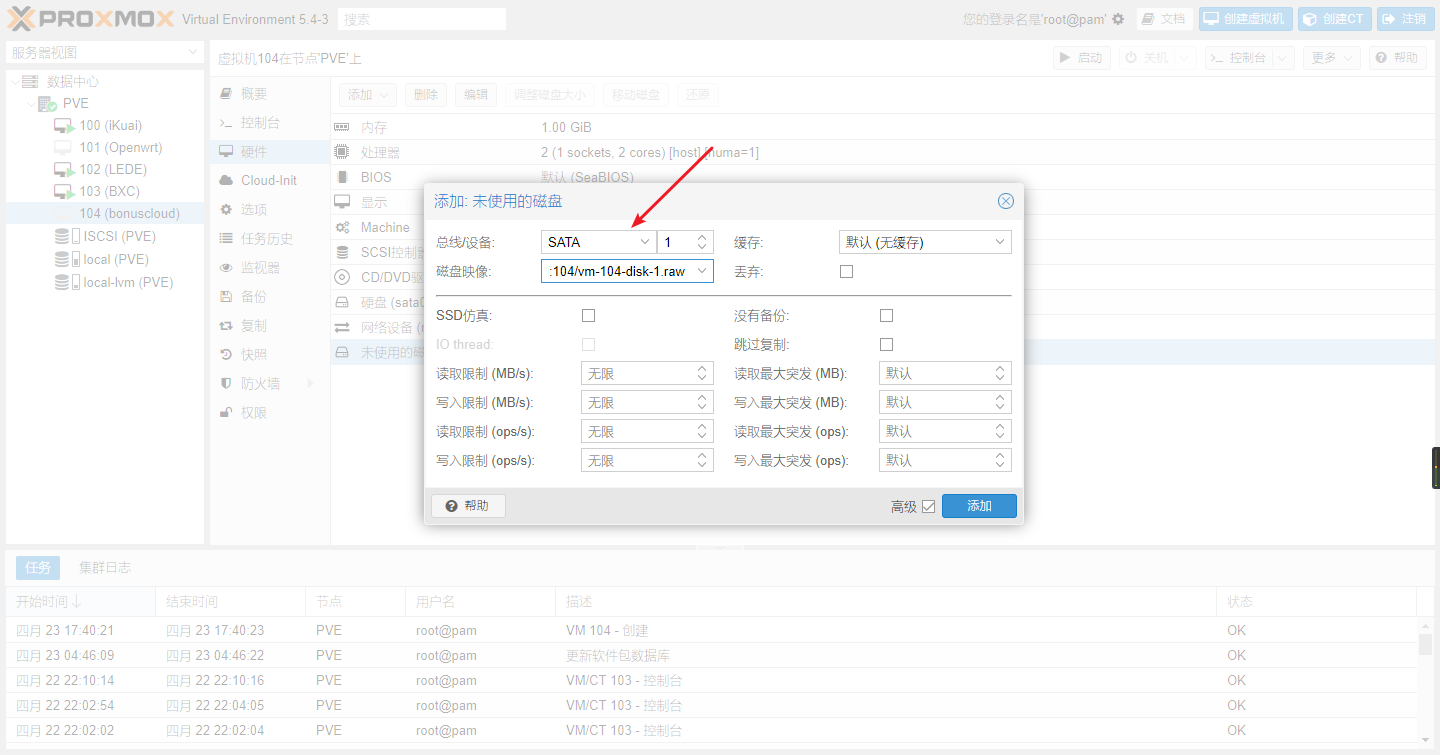This screenshot has height=755, width=1440.
Task: Click the BIOS chip icon
Action: (342, 177)
